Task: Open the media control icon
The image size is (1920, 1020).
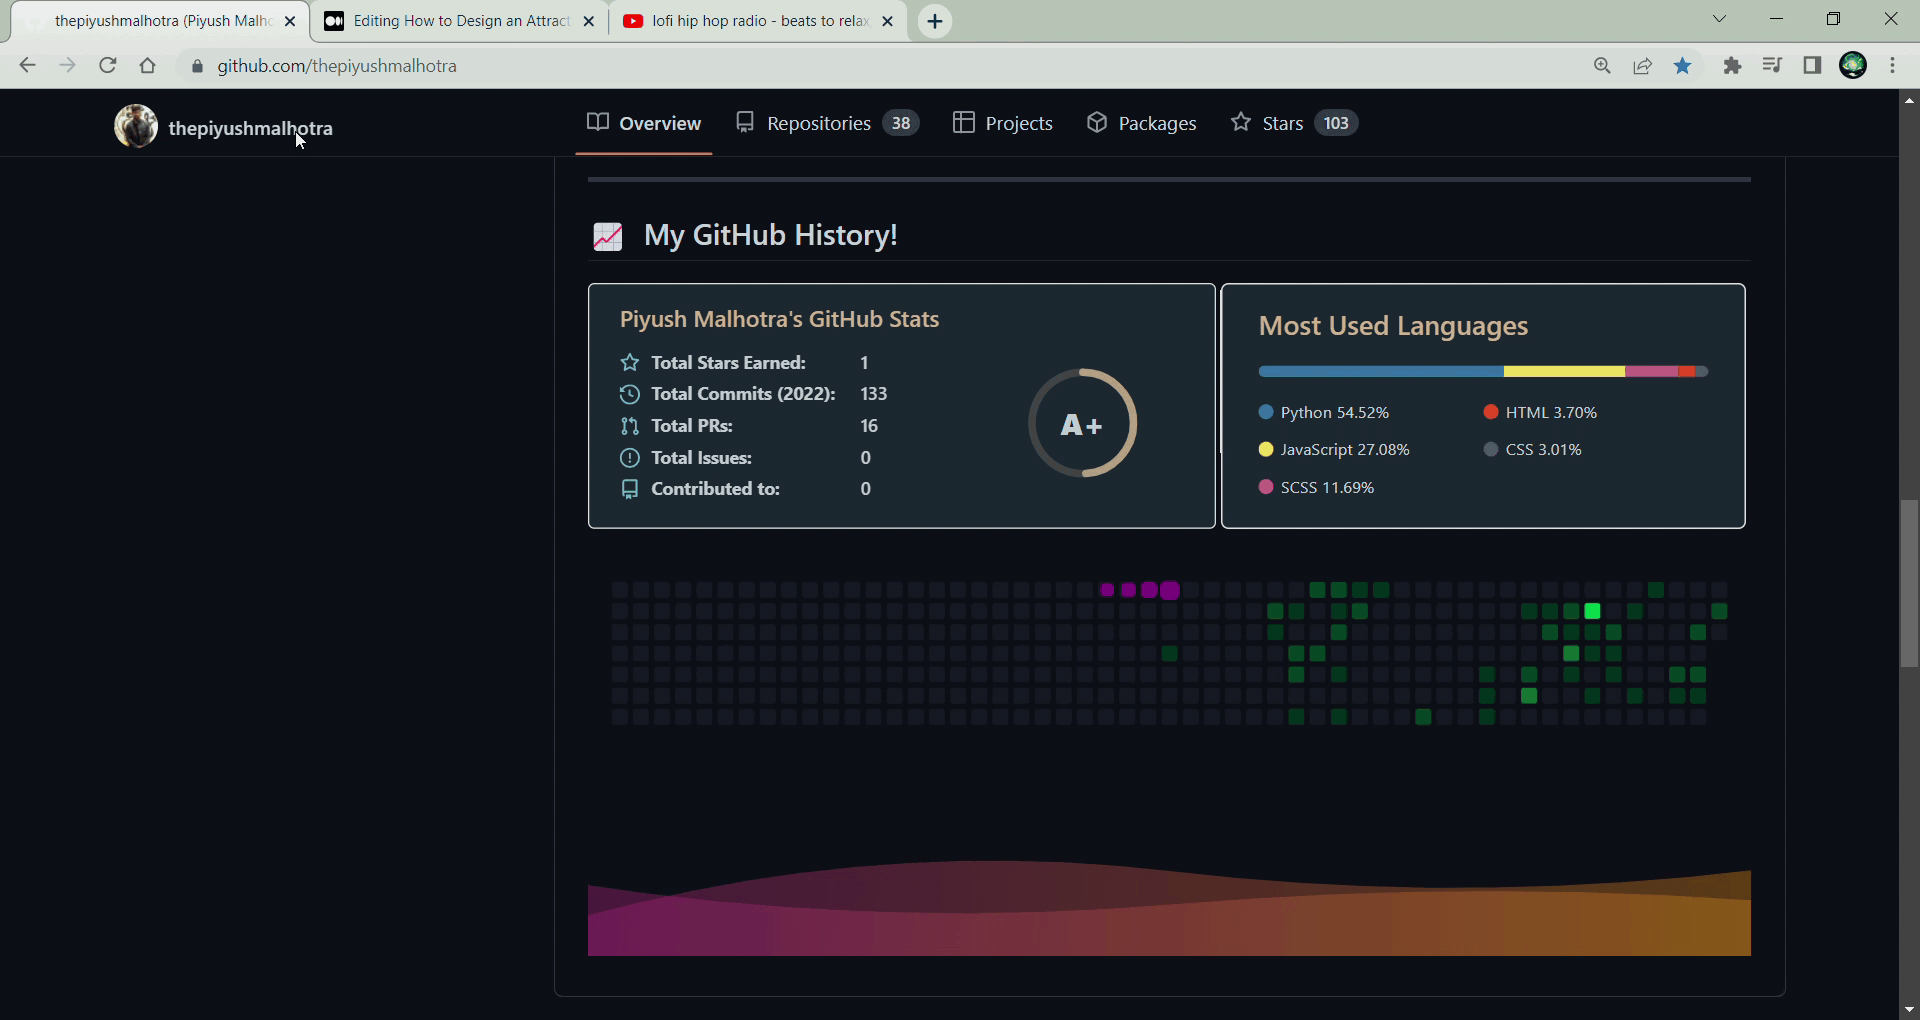Action: click(1772, 66)
